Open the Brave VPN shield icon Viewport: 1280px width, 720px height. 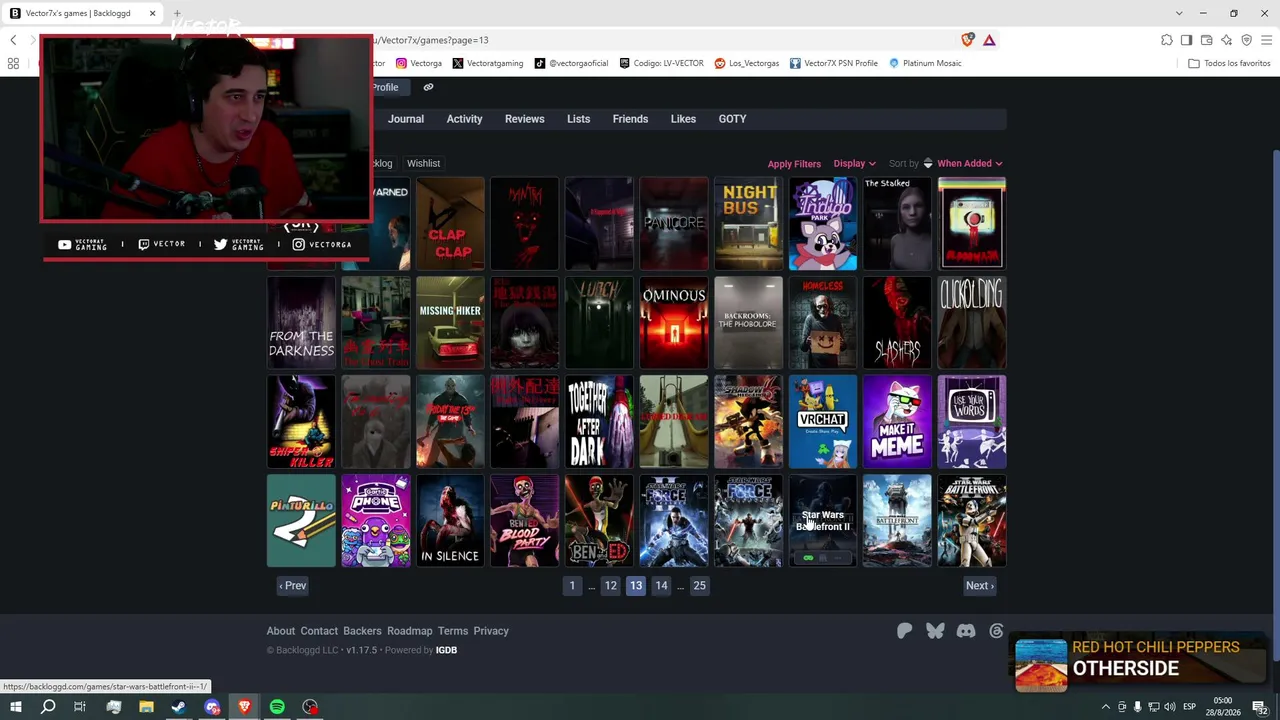pyautogui.click(x=1246, y=40)
